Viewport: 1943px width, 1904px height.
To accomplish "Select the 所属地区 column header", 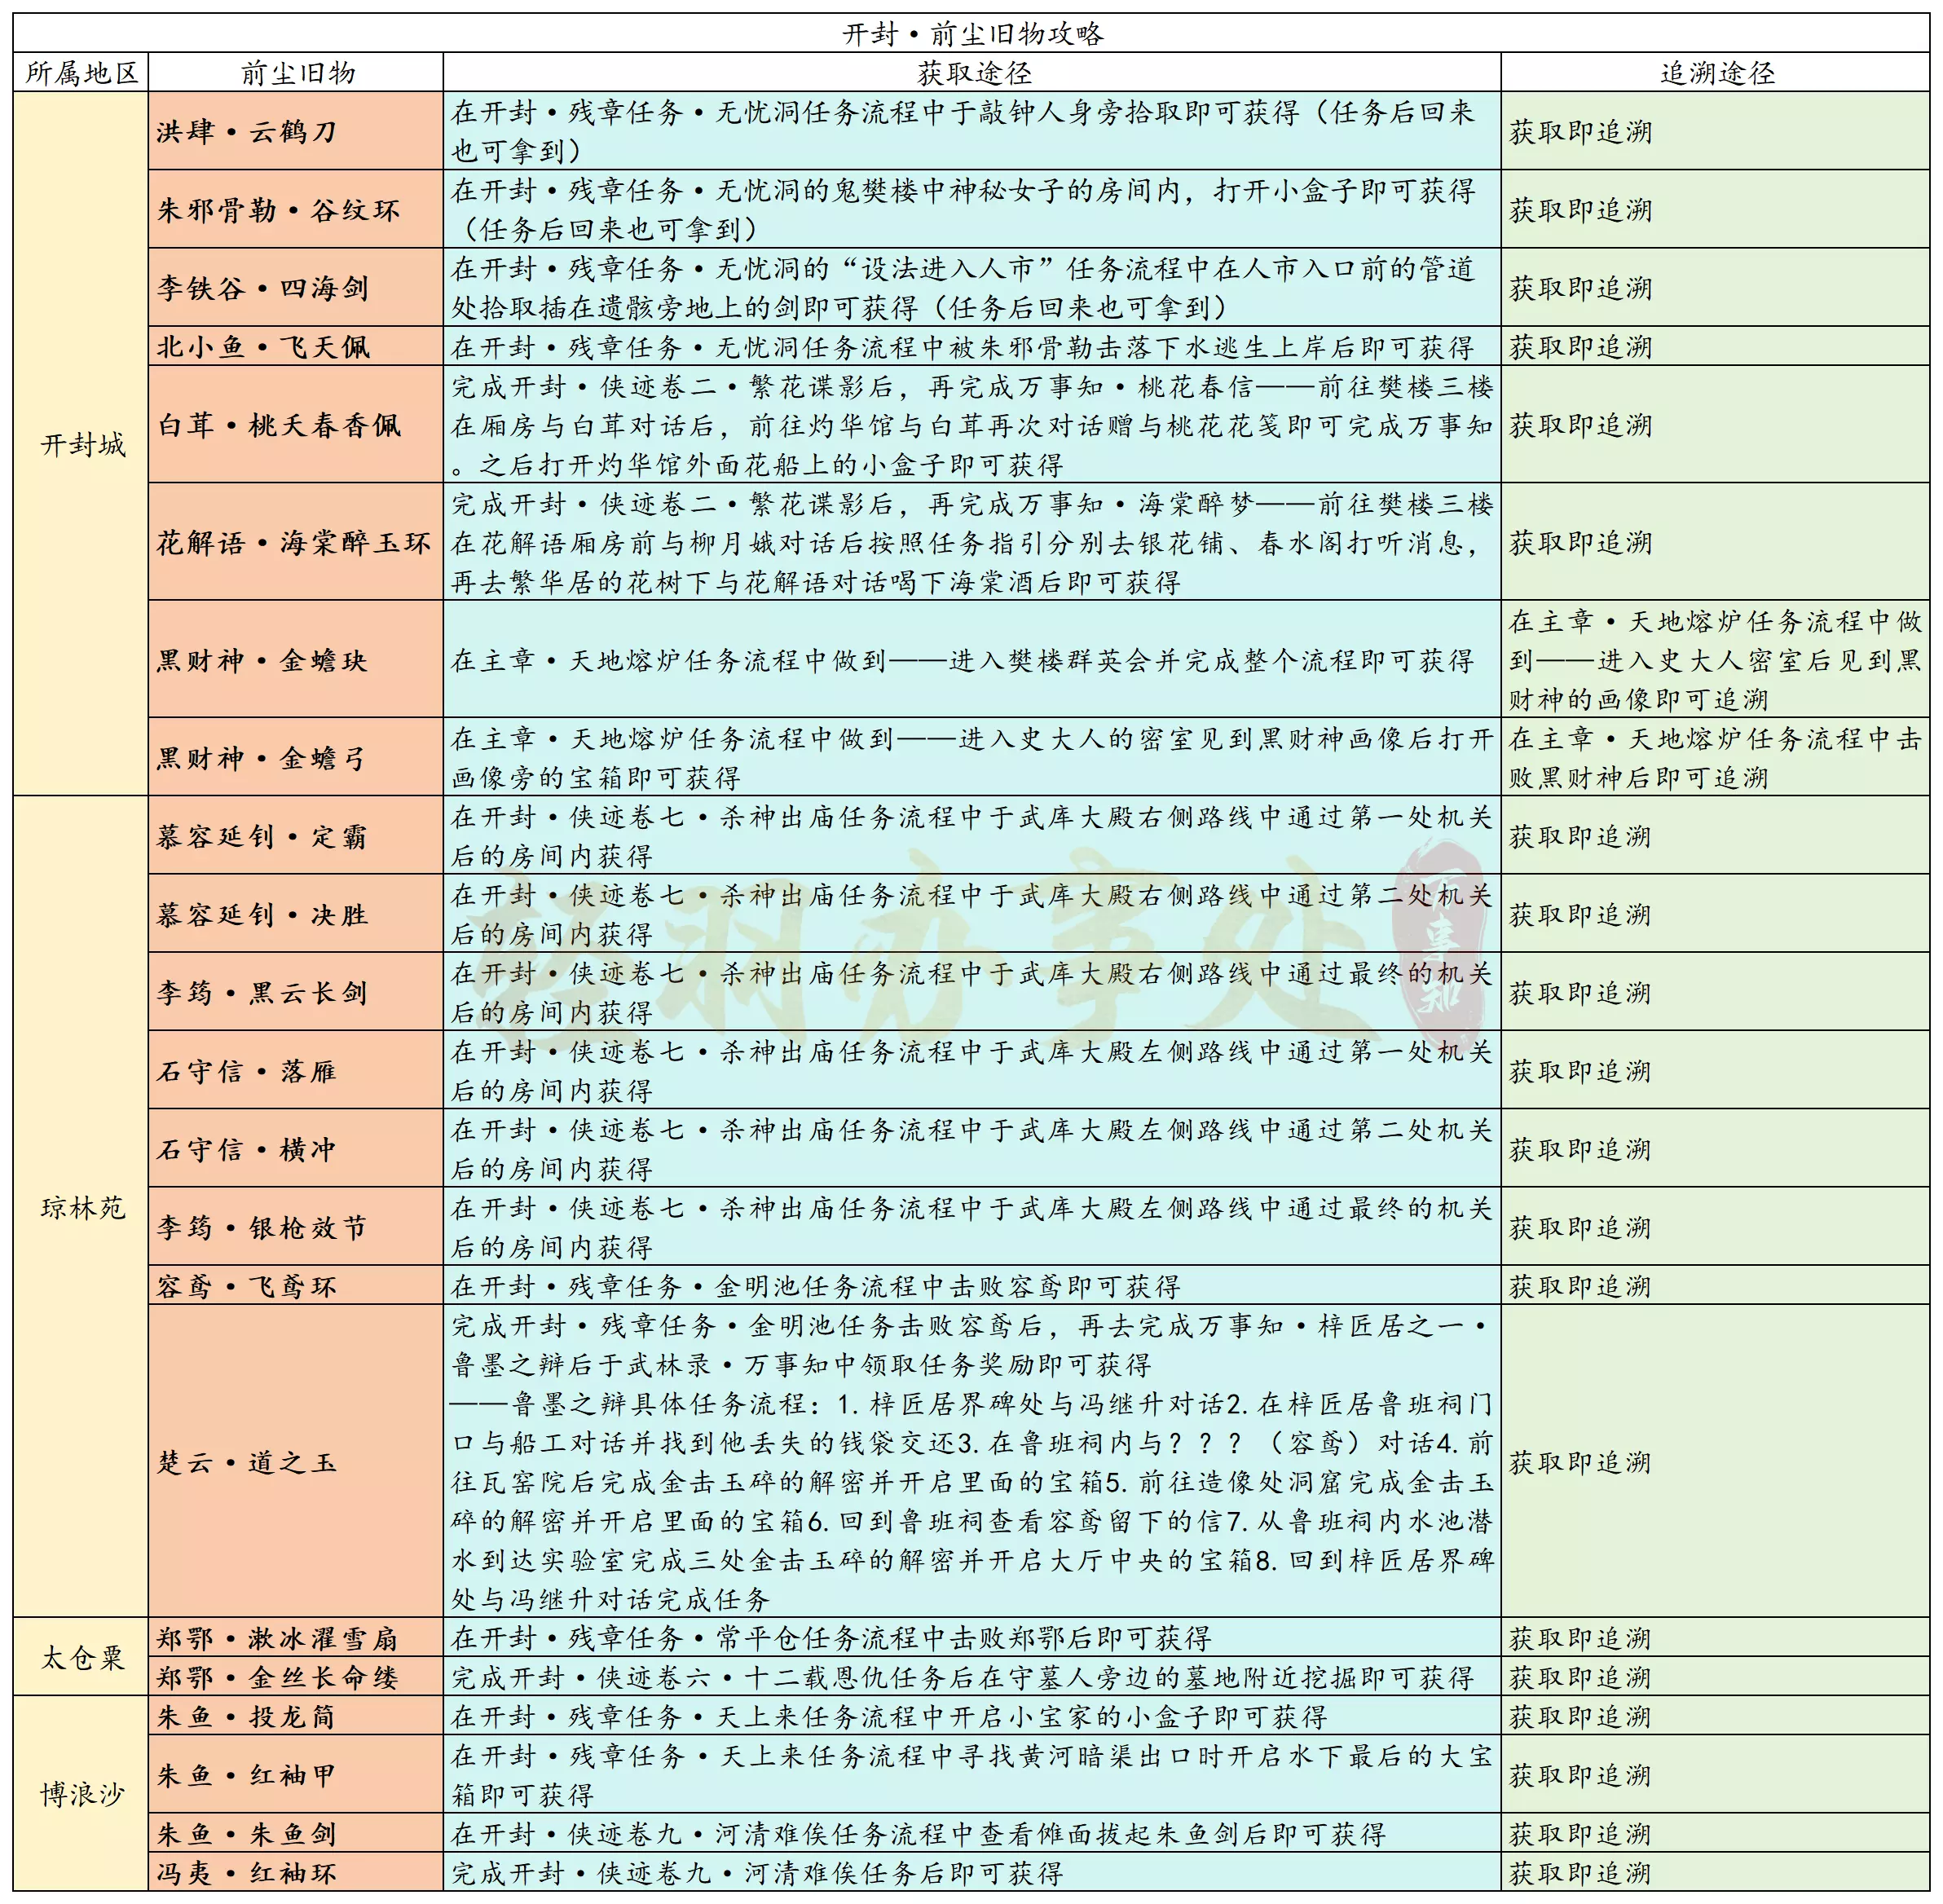I will tap(81, 73).
